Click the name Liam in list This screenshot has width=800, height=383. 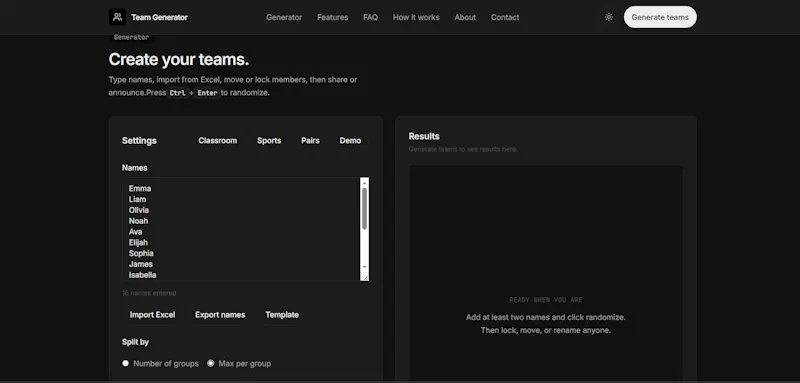click(x=137, y=199)
